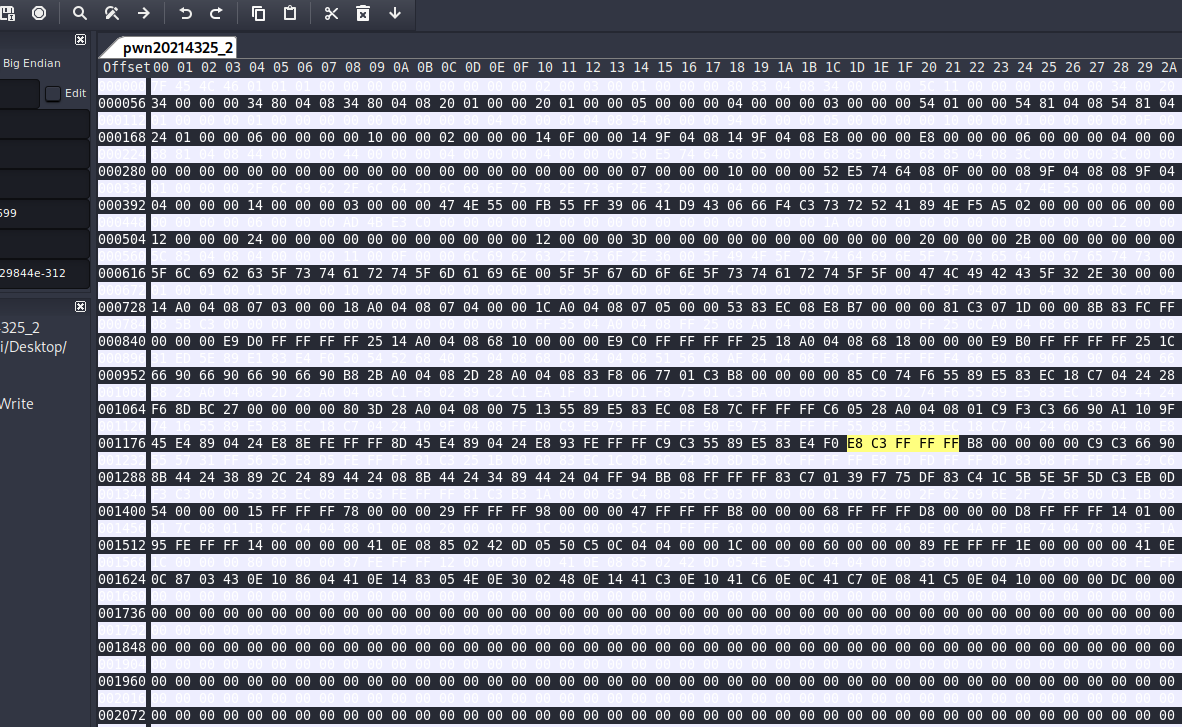Click offset label 000056

(x=121, y=103)
